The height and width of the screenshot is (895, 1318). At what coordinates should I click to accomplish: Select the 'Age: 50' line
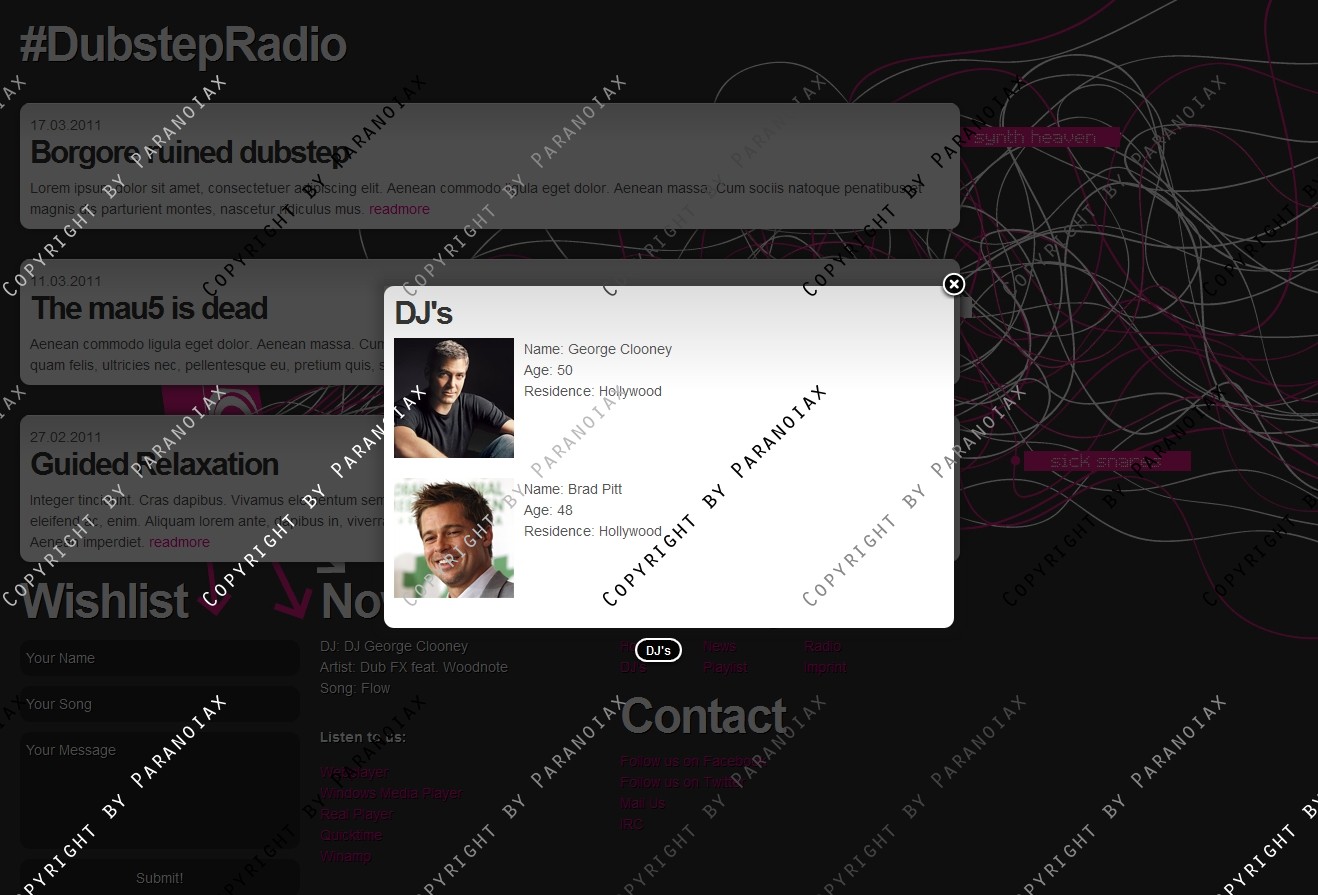(x=548, y=370)
